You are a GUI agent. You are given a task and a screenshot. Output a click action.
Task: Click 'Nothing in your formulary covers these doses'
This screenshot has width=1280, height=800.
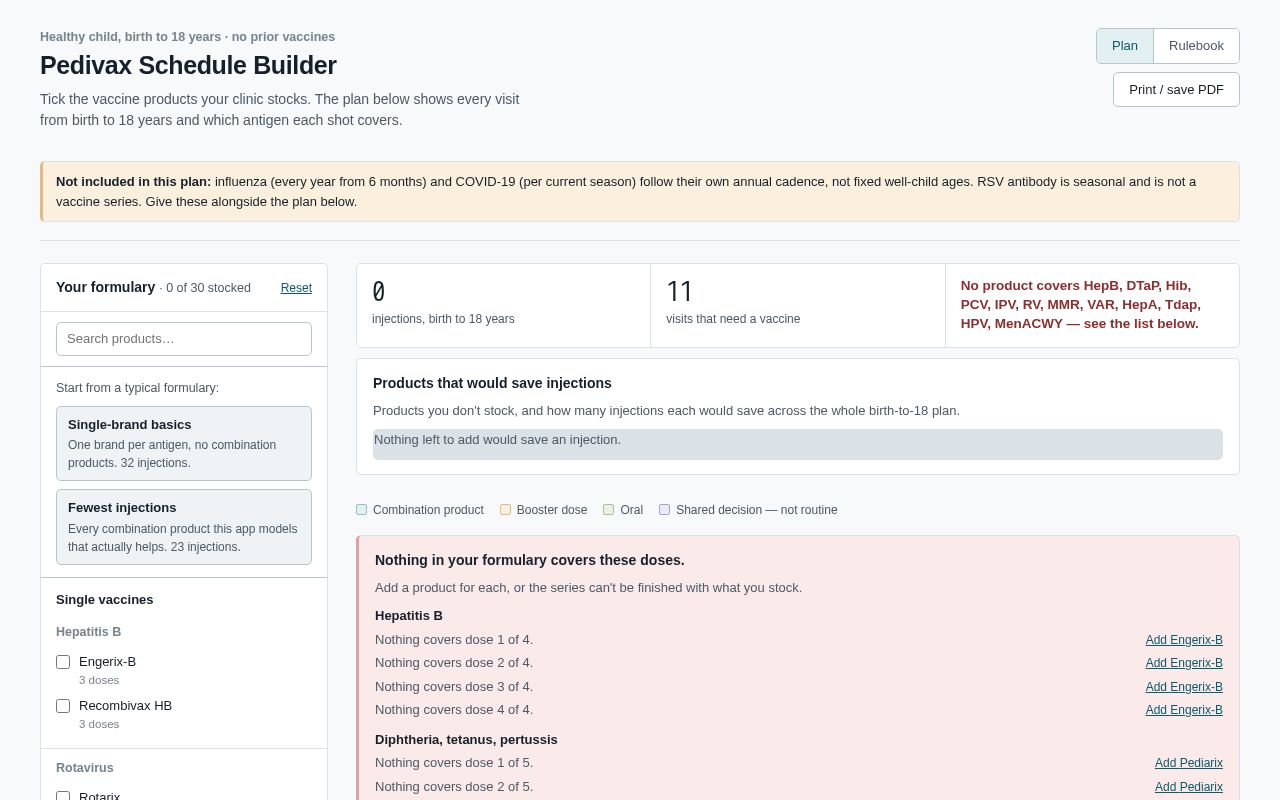[530, 560]
